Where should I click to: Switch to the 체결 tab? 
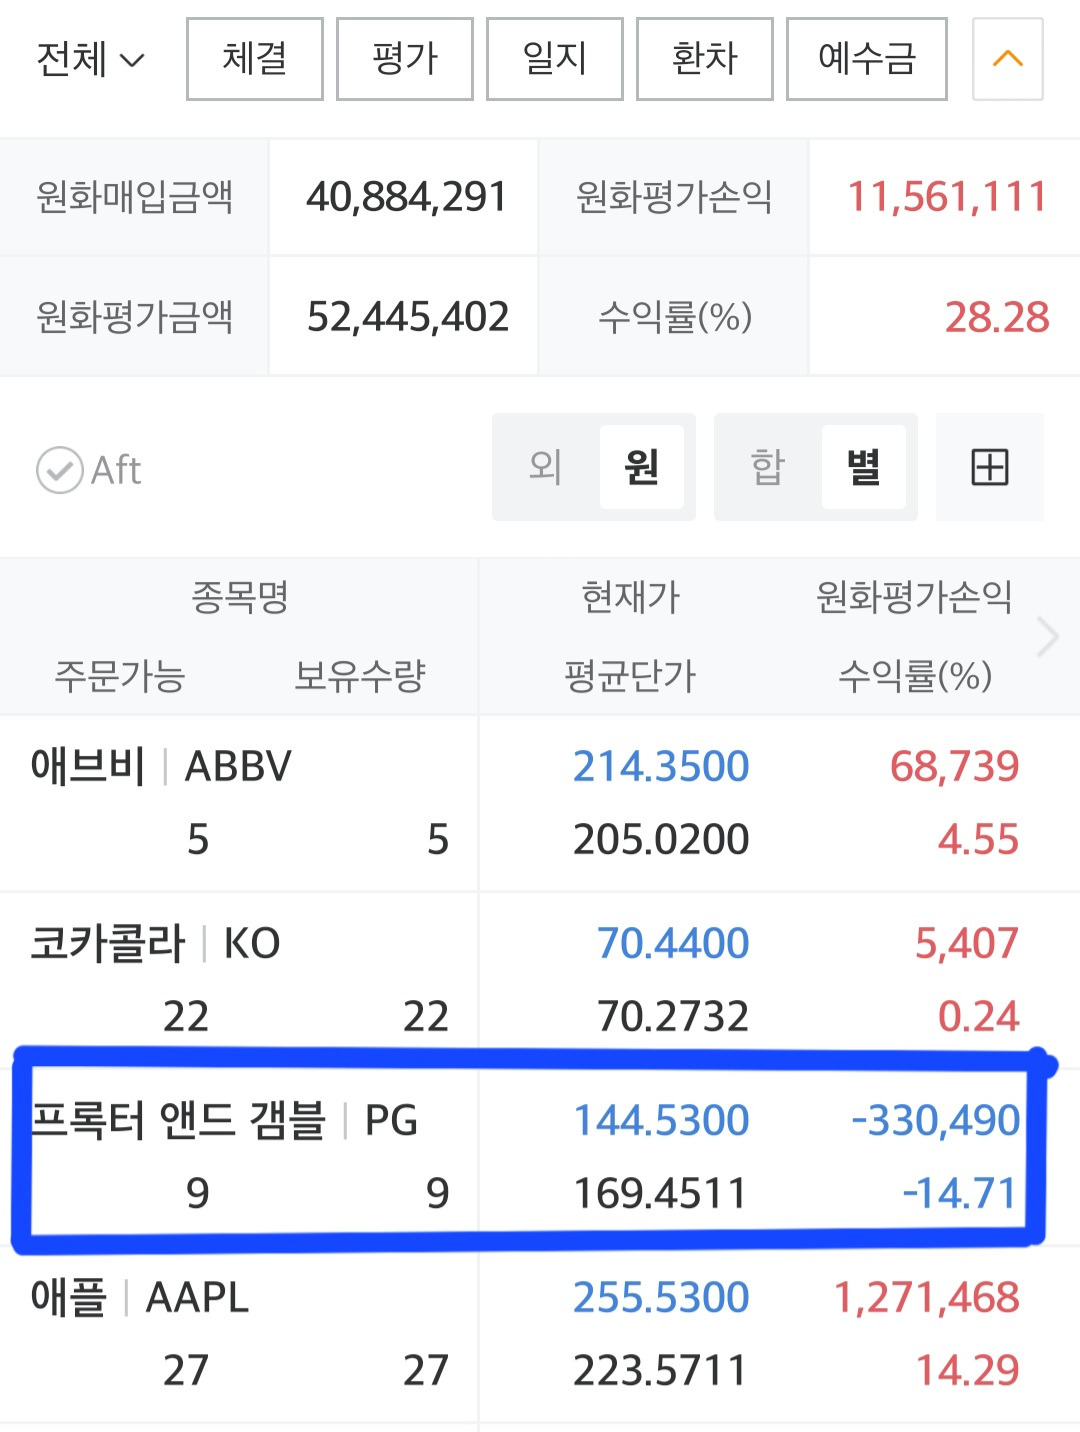(255, 59)
